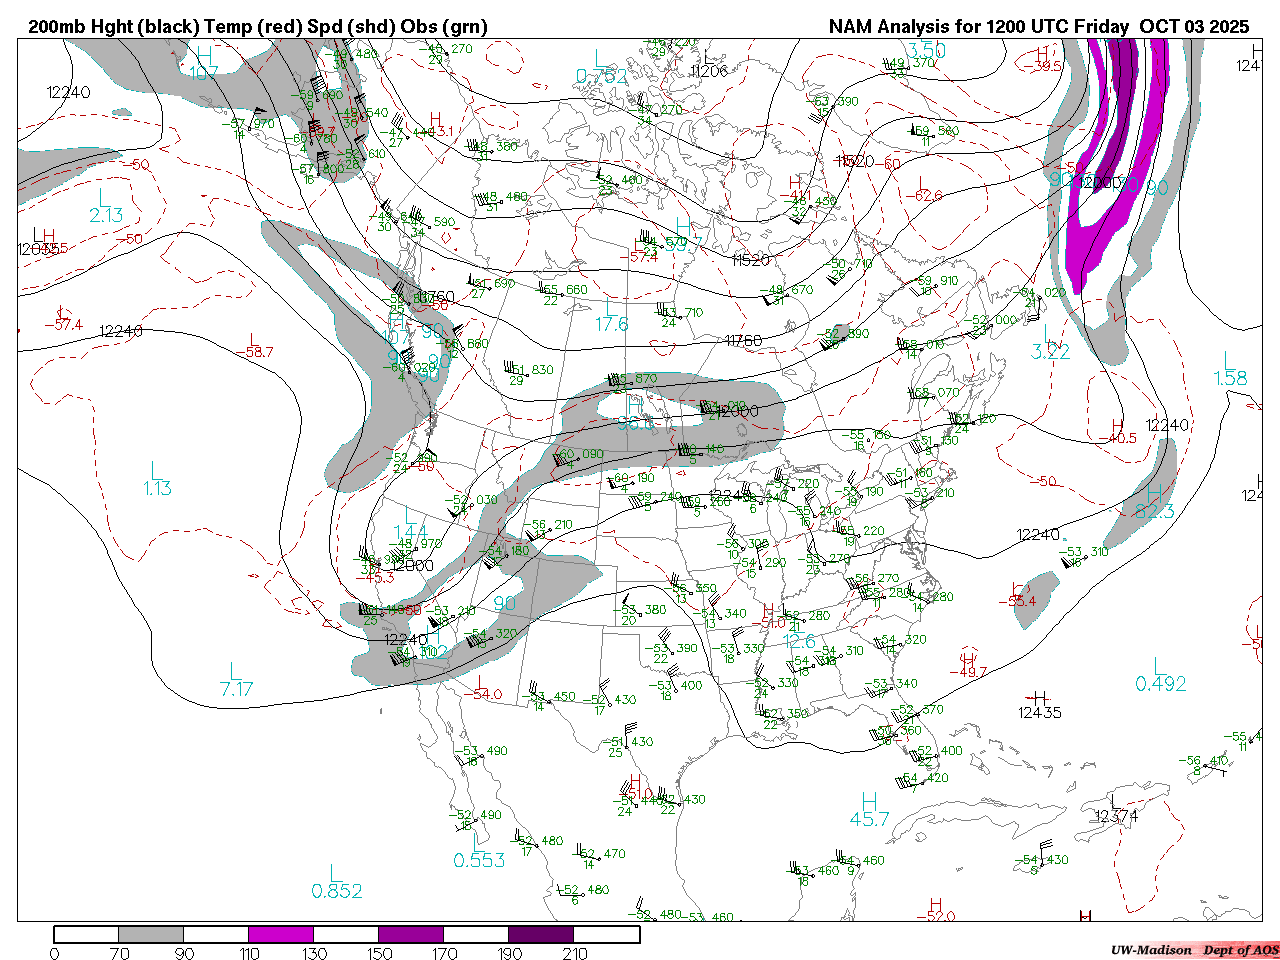The image size is (1280, 960).
Task: Click the legend tick label 0
Action: 54,953
